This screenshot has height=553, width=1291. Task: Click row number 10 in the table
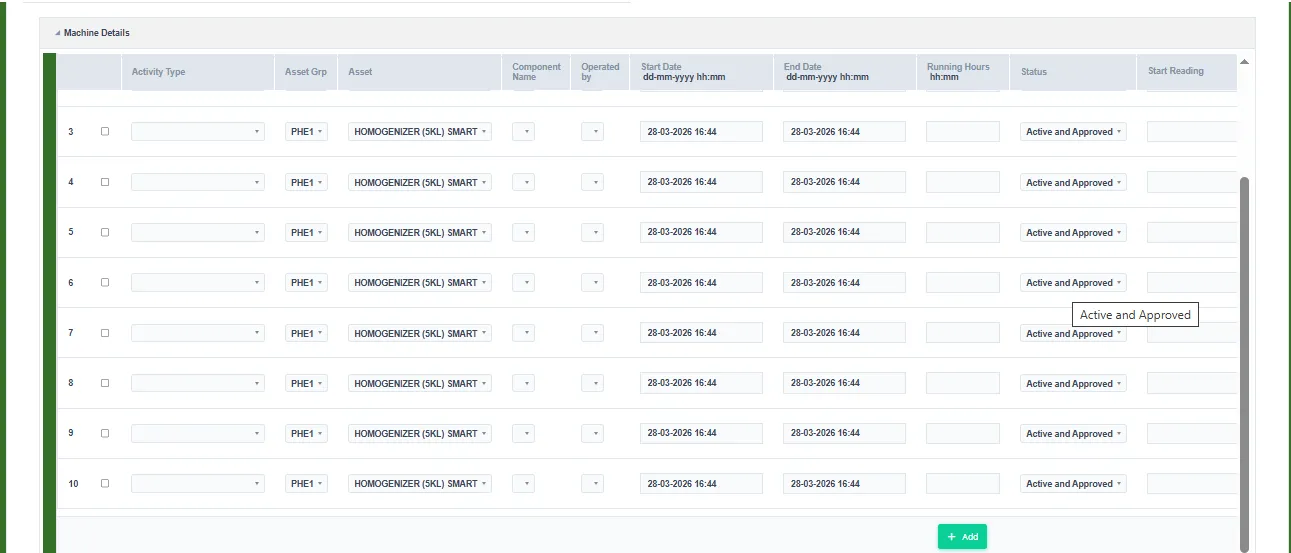coord(73,483)
